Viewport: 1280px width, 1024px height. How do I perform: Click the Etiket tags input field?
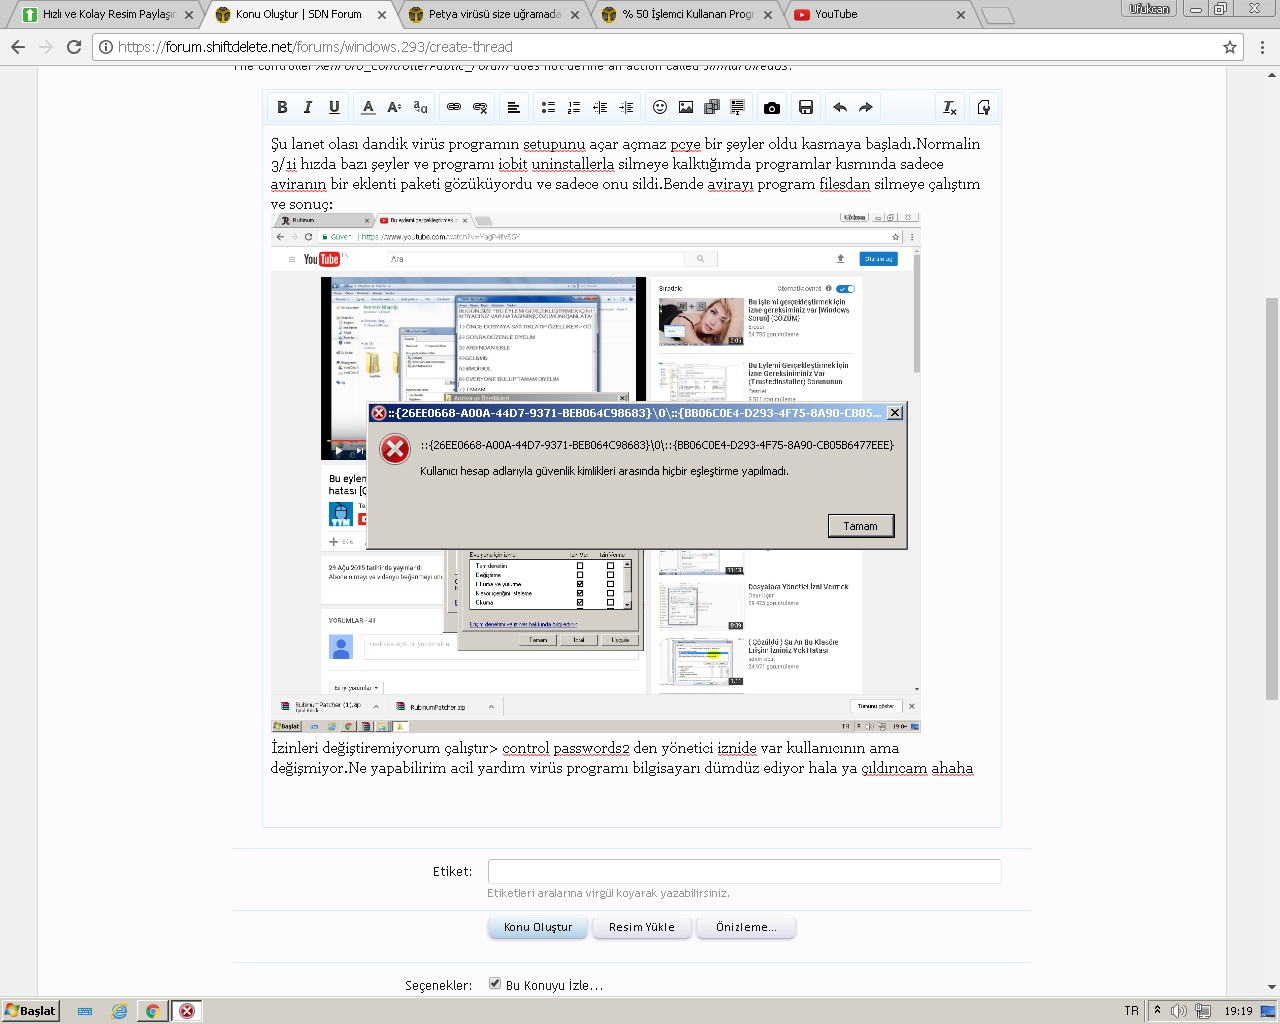tap(744, 871)
